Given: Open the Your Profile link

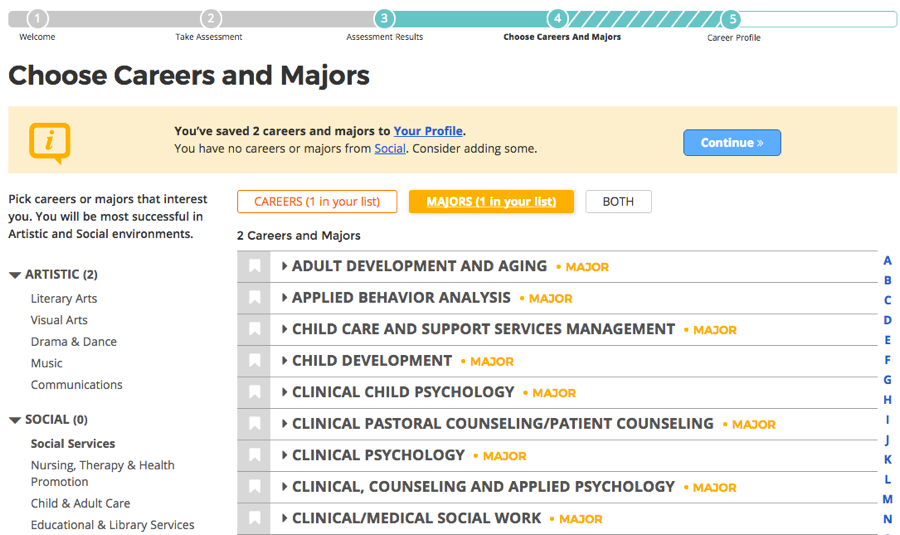Looking at the screenshot, I should [x=428, y=131].
